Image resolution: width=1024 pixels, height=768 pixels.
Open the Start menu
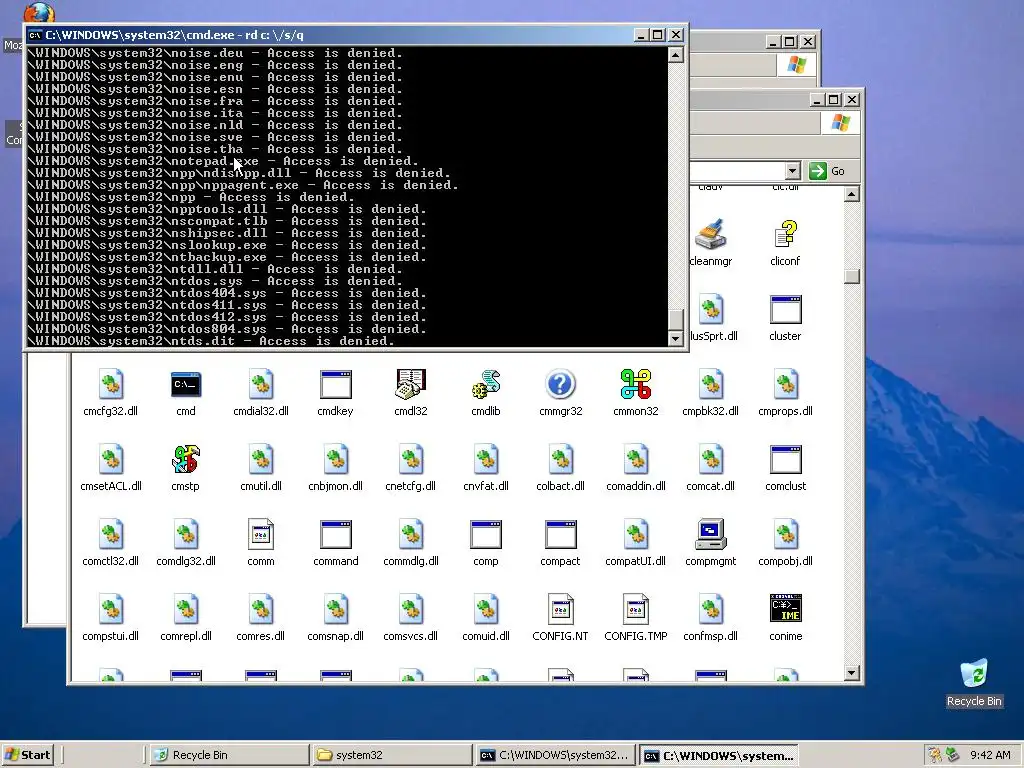[27, 755]
